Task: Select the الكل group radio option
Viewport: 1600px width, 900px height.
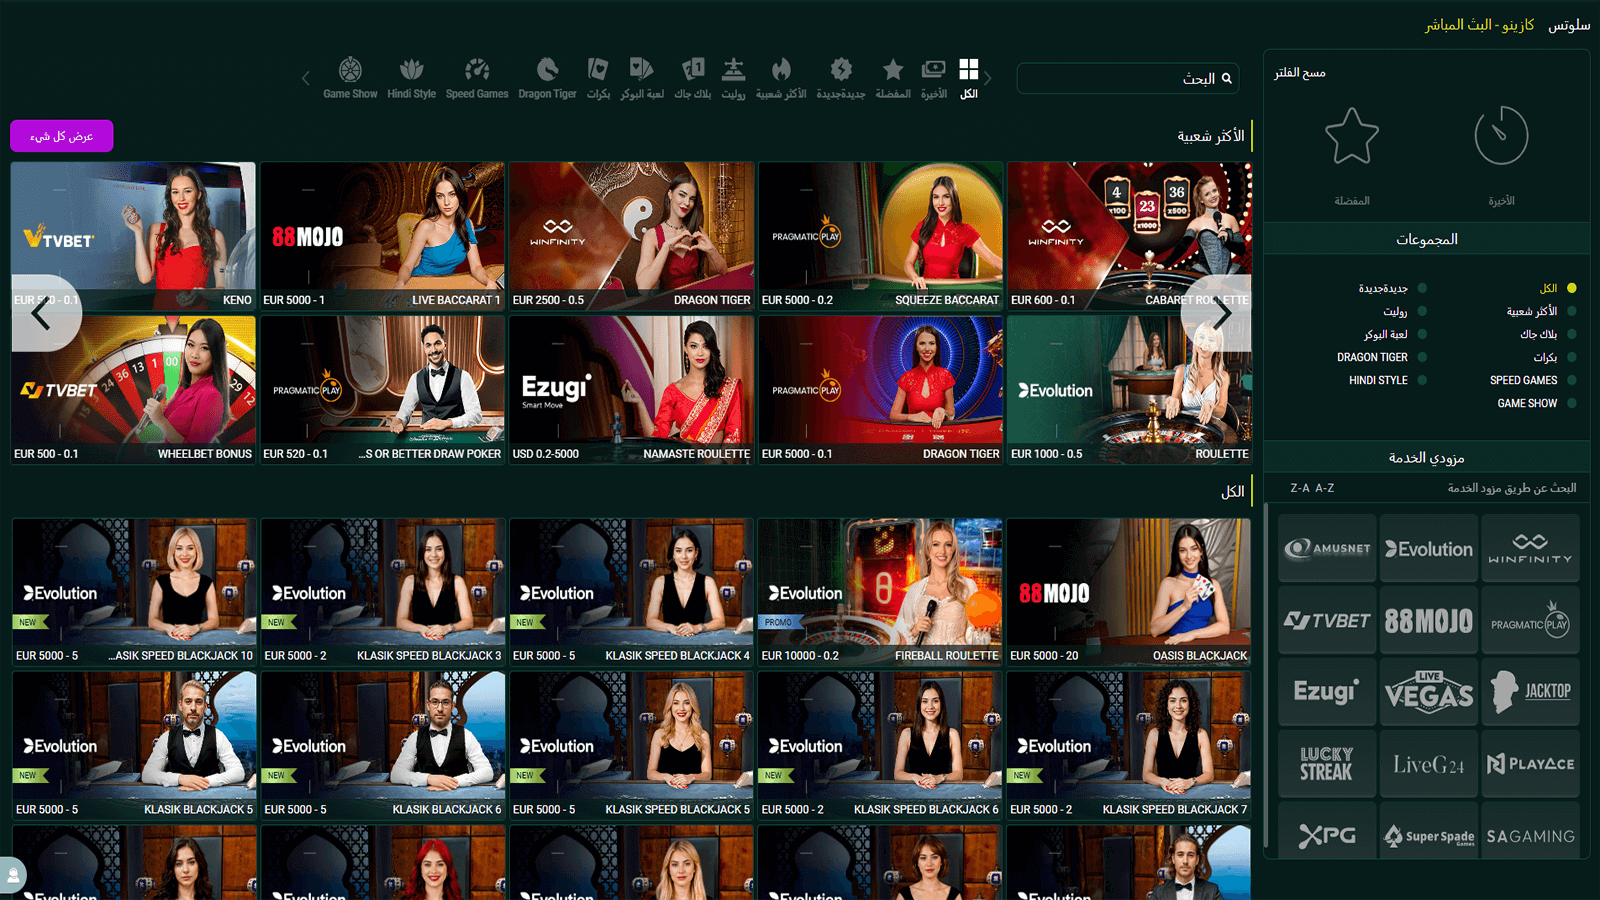Action: click(1571, 288)
